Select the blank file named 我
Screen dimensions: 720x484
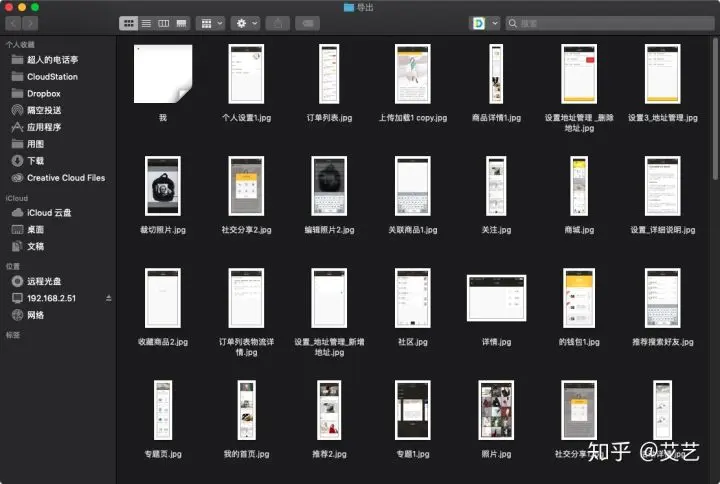pyautogui.click(x=163, y=74)
